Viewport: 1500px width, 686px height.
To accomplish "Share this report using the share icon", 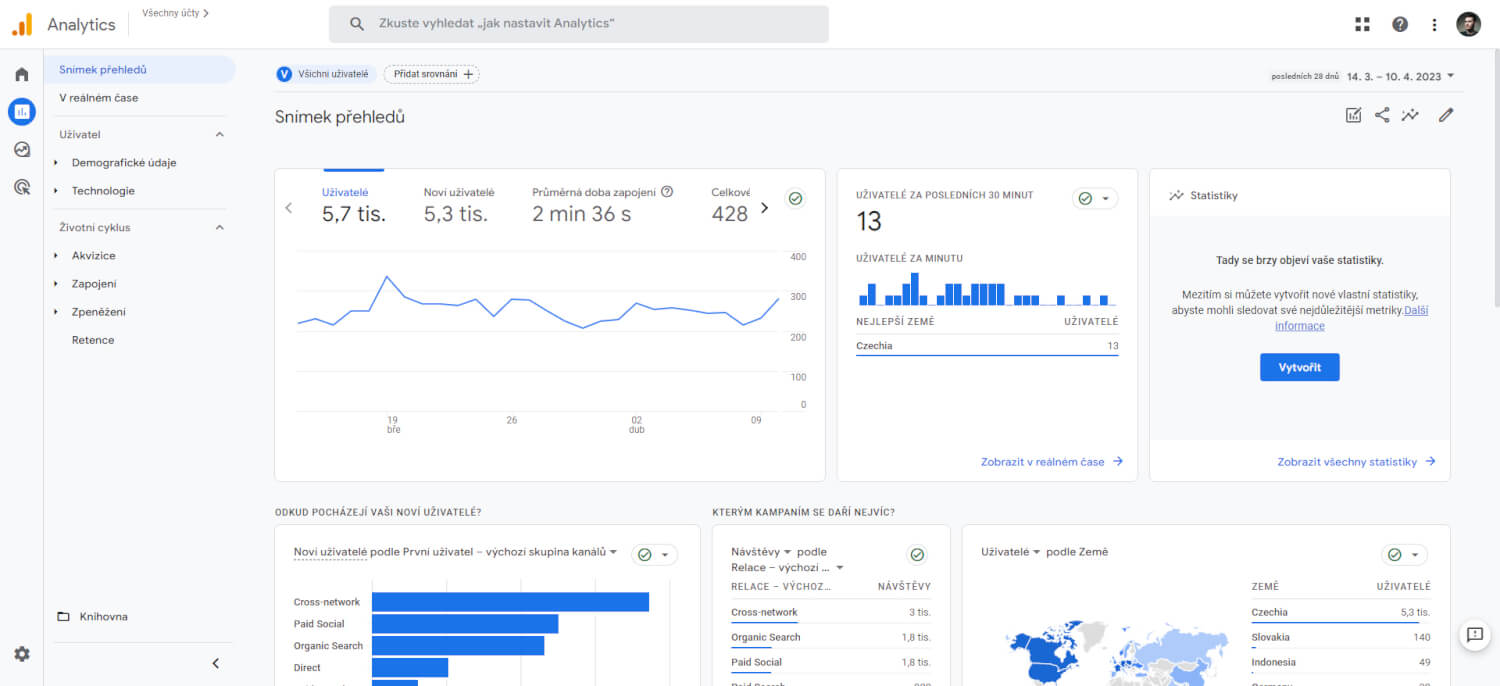I will click(1382, 114).
